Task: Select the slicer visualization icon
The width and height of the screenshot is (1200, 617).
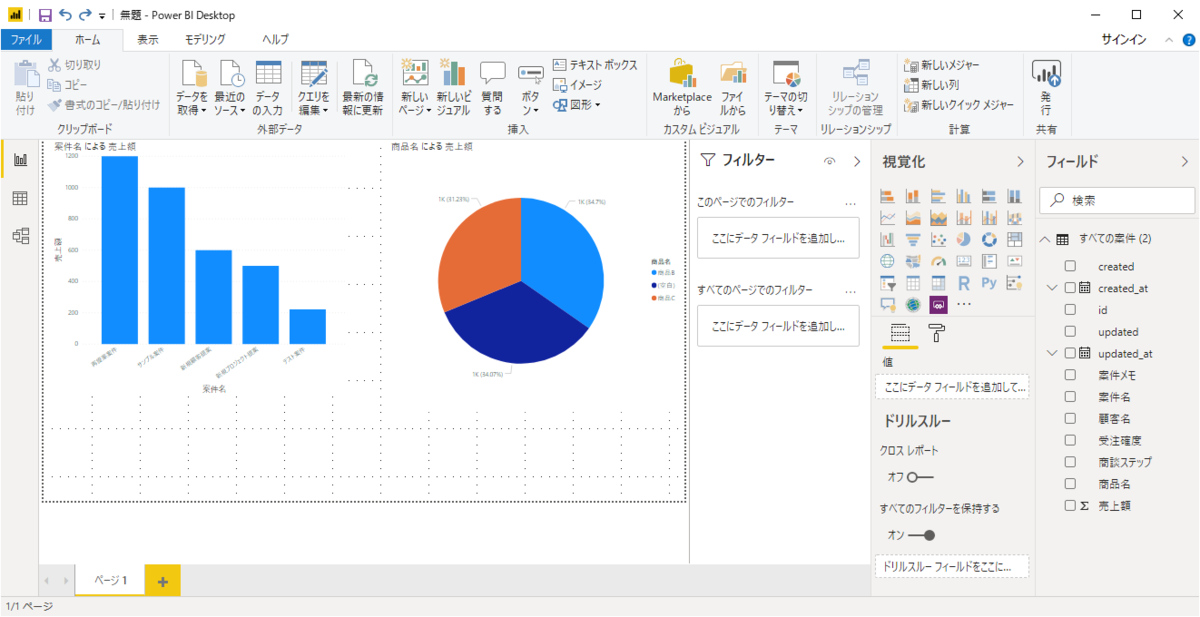Action: [x=888, y=283]
